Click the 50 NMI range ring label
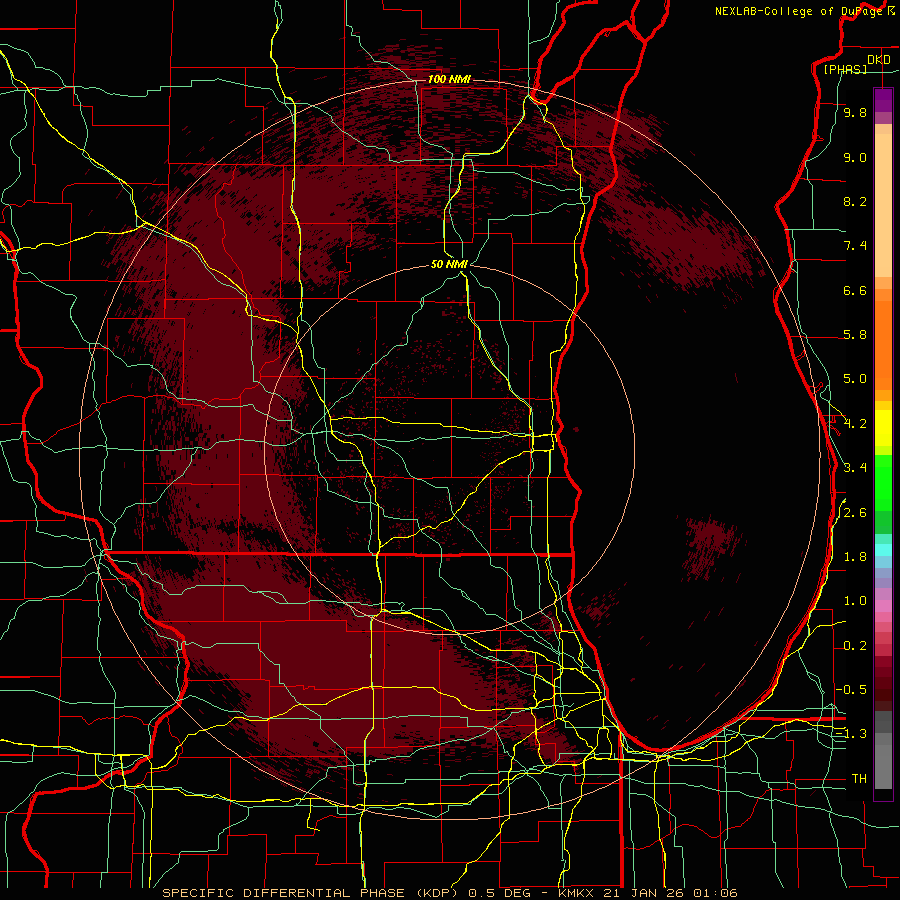 coord(449,264)
